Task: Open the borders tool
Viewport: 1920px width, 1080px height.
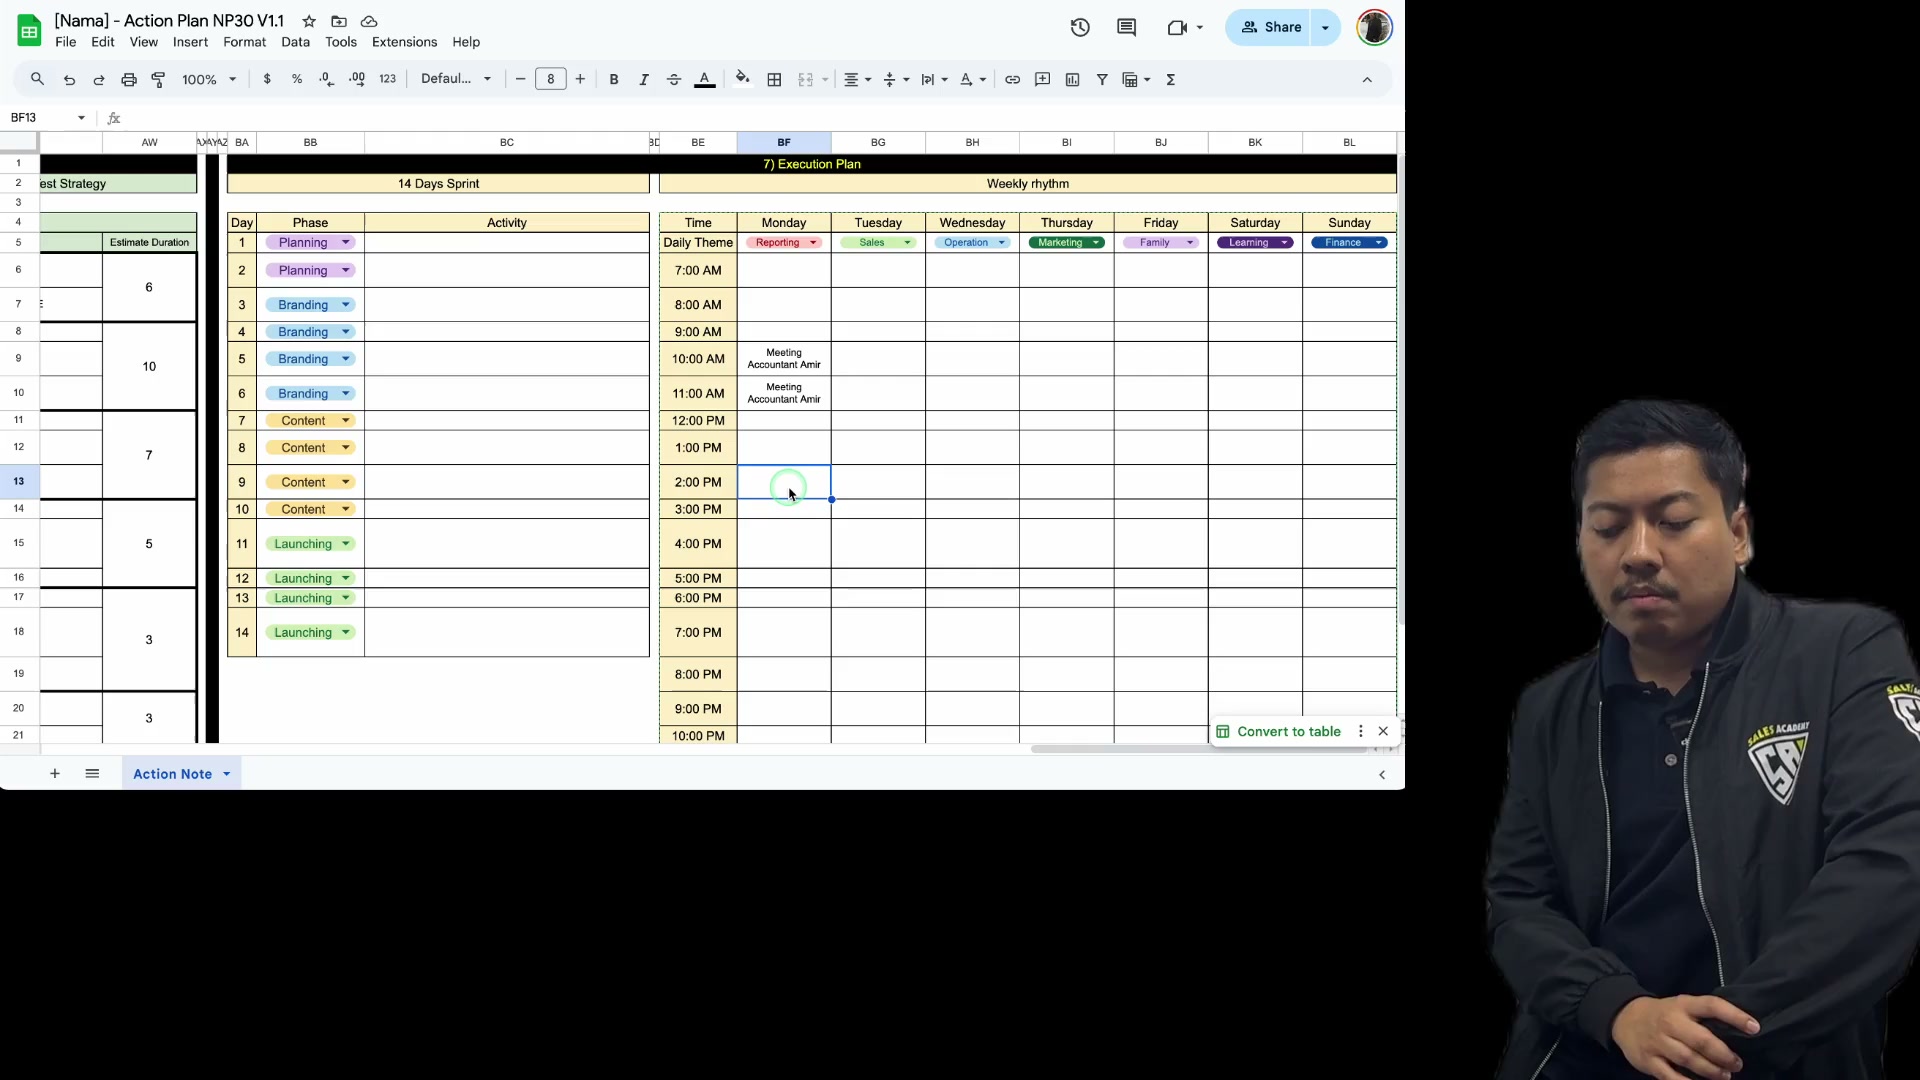Action: point(774,80)
